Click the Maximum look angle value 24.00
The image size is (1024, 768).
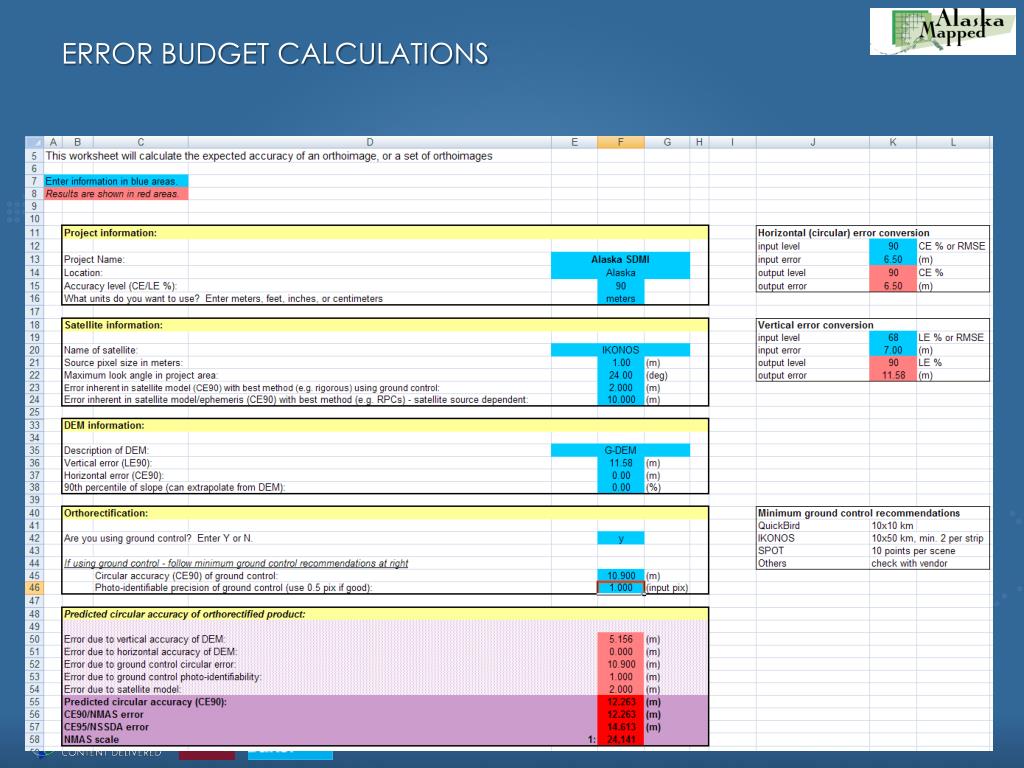click(x=620, y=375)
